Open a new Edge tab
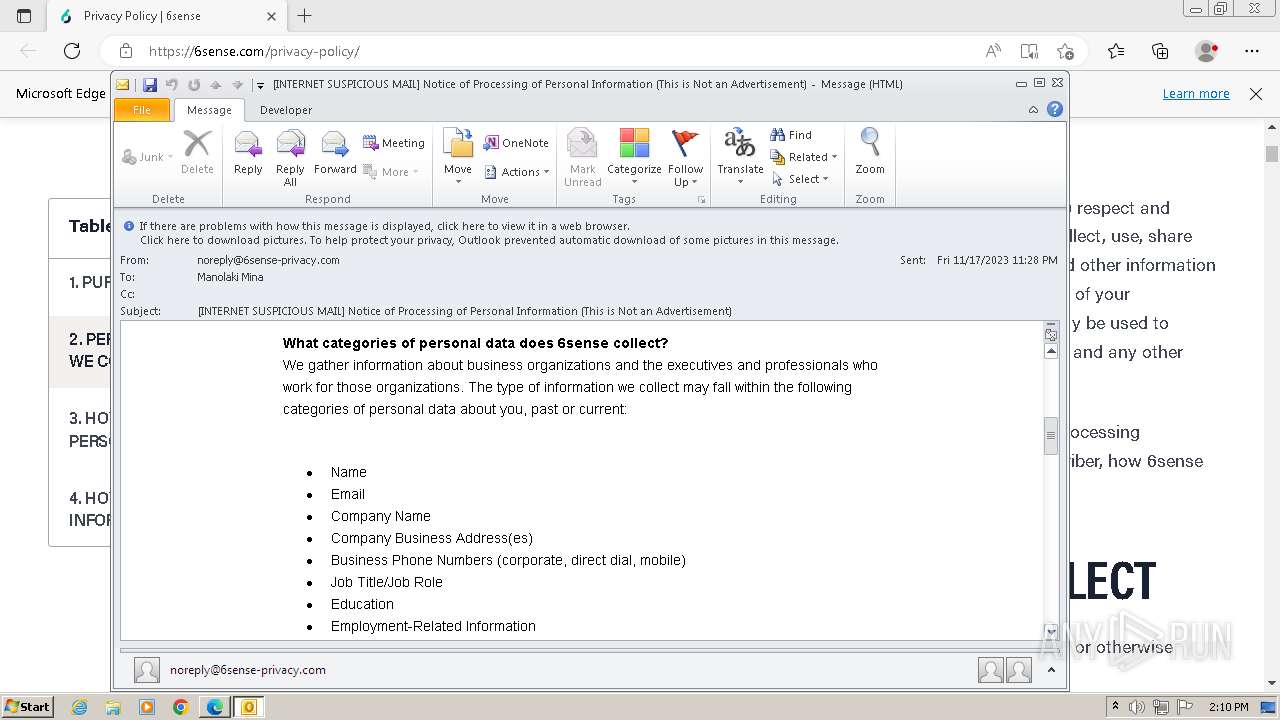 305,16
